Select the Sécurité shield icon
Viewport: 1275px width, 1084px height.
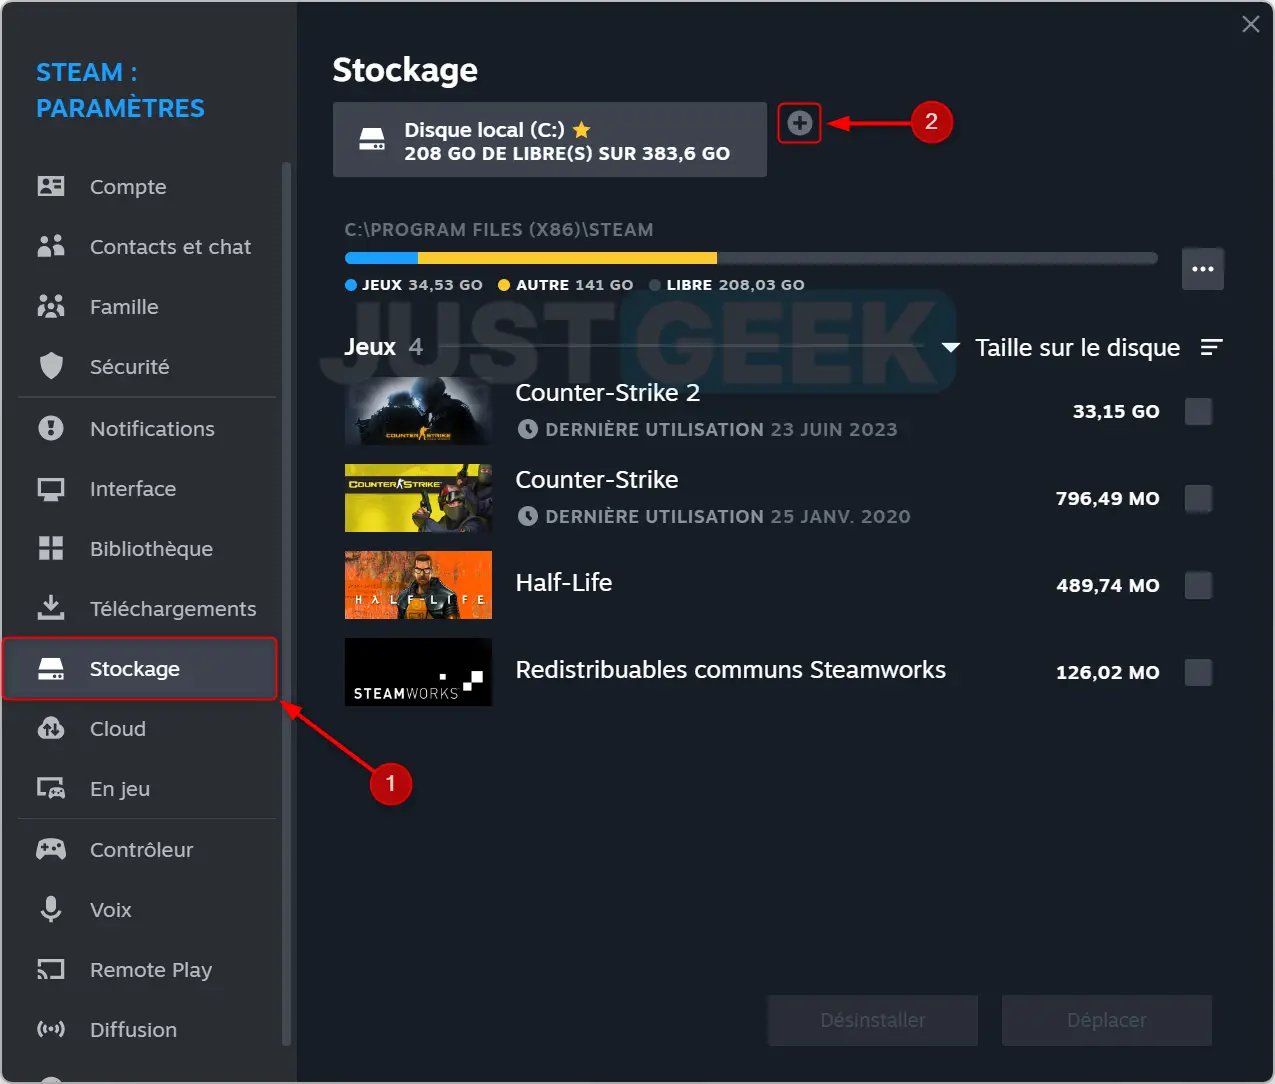click(51, 366)
